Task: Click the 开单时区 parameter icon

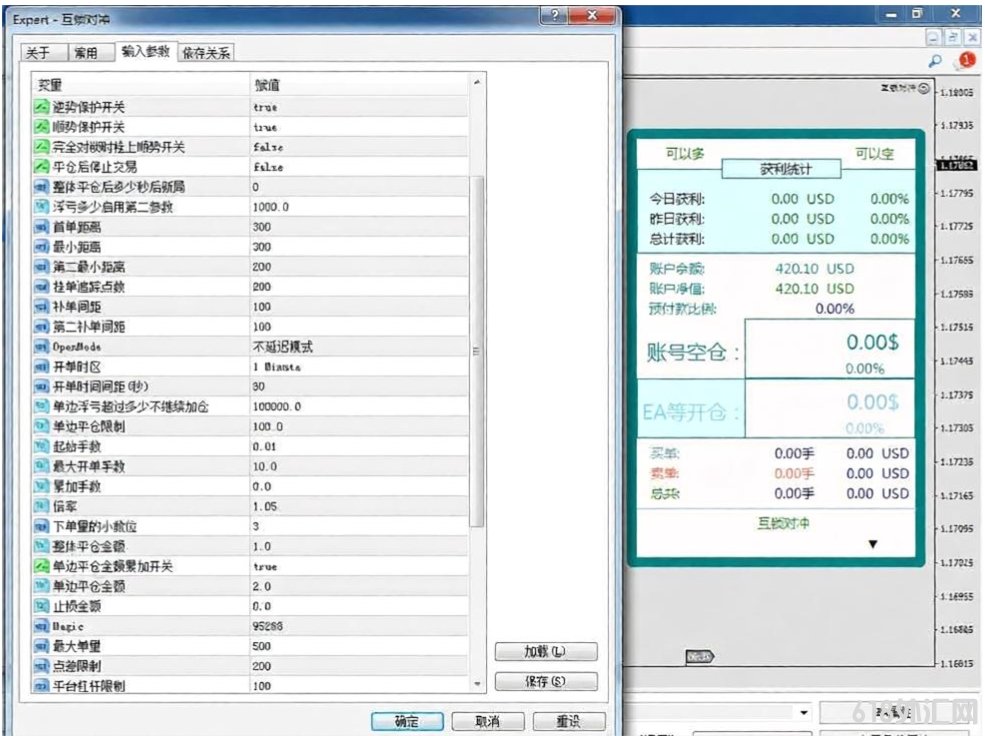Action: point(41,367)
